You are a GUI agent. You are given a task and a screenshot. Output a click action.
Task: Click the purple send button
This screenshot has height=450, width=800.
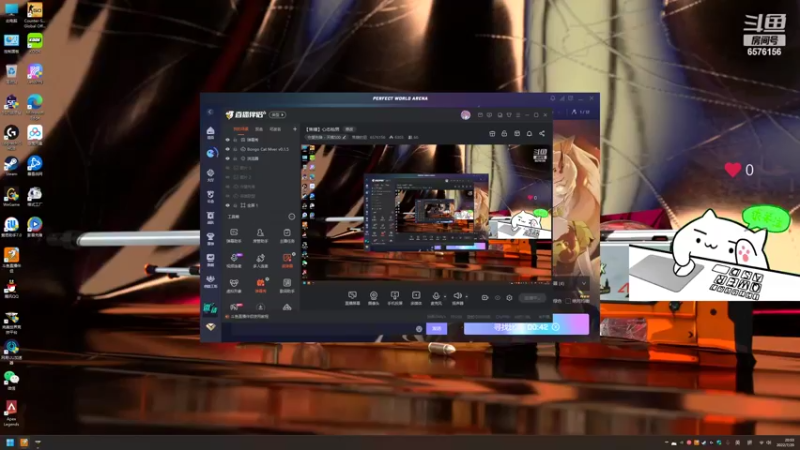point(437,329)
